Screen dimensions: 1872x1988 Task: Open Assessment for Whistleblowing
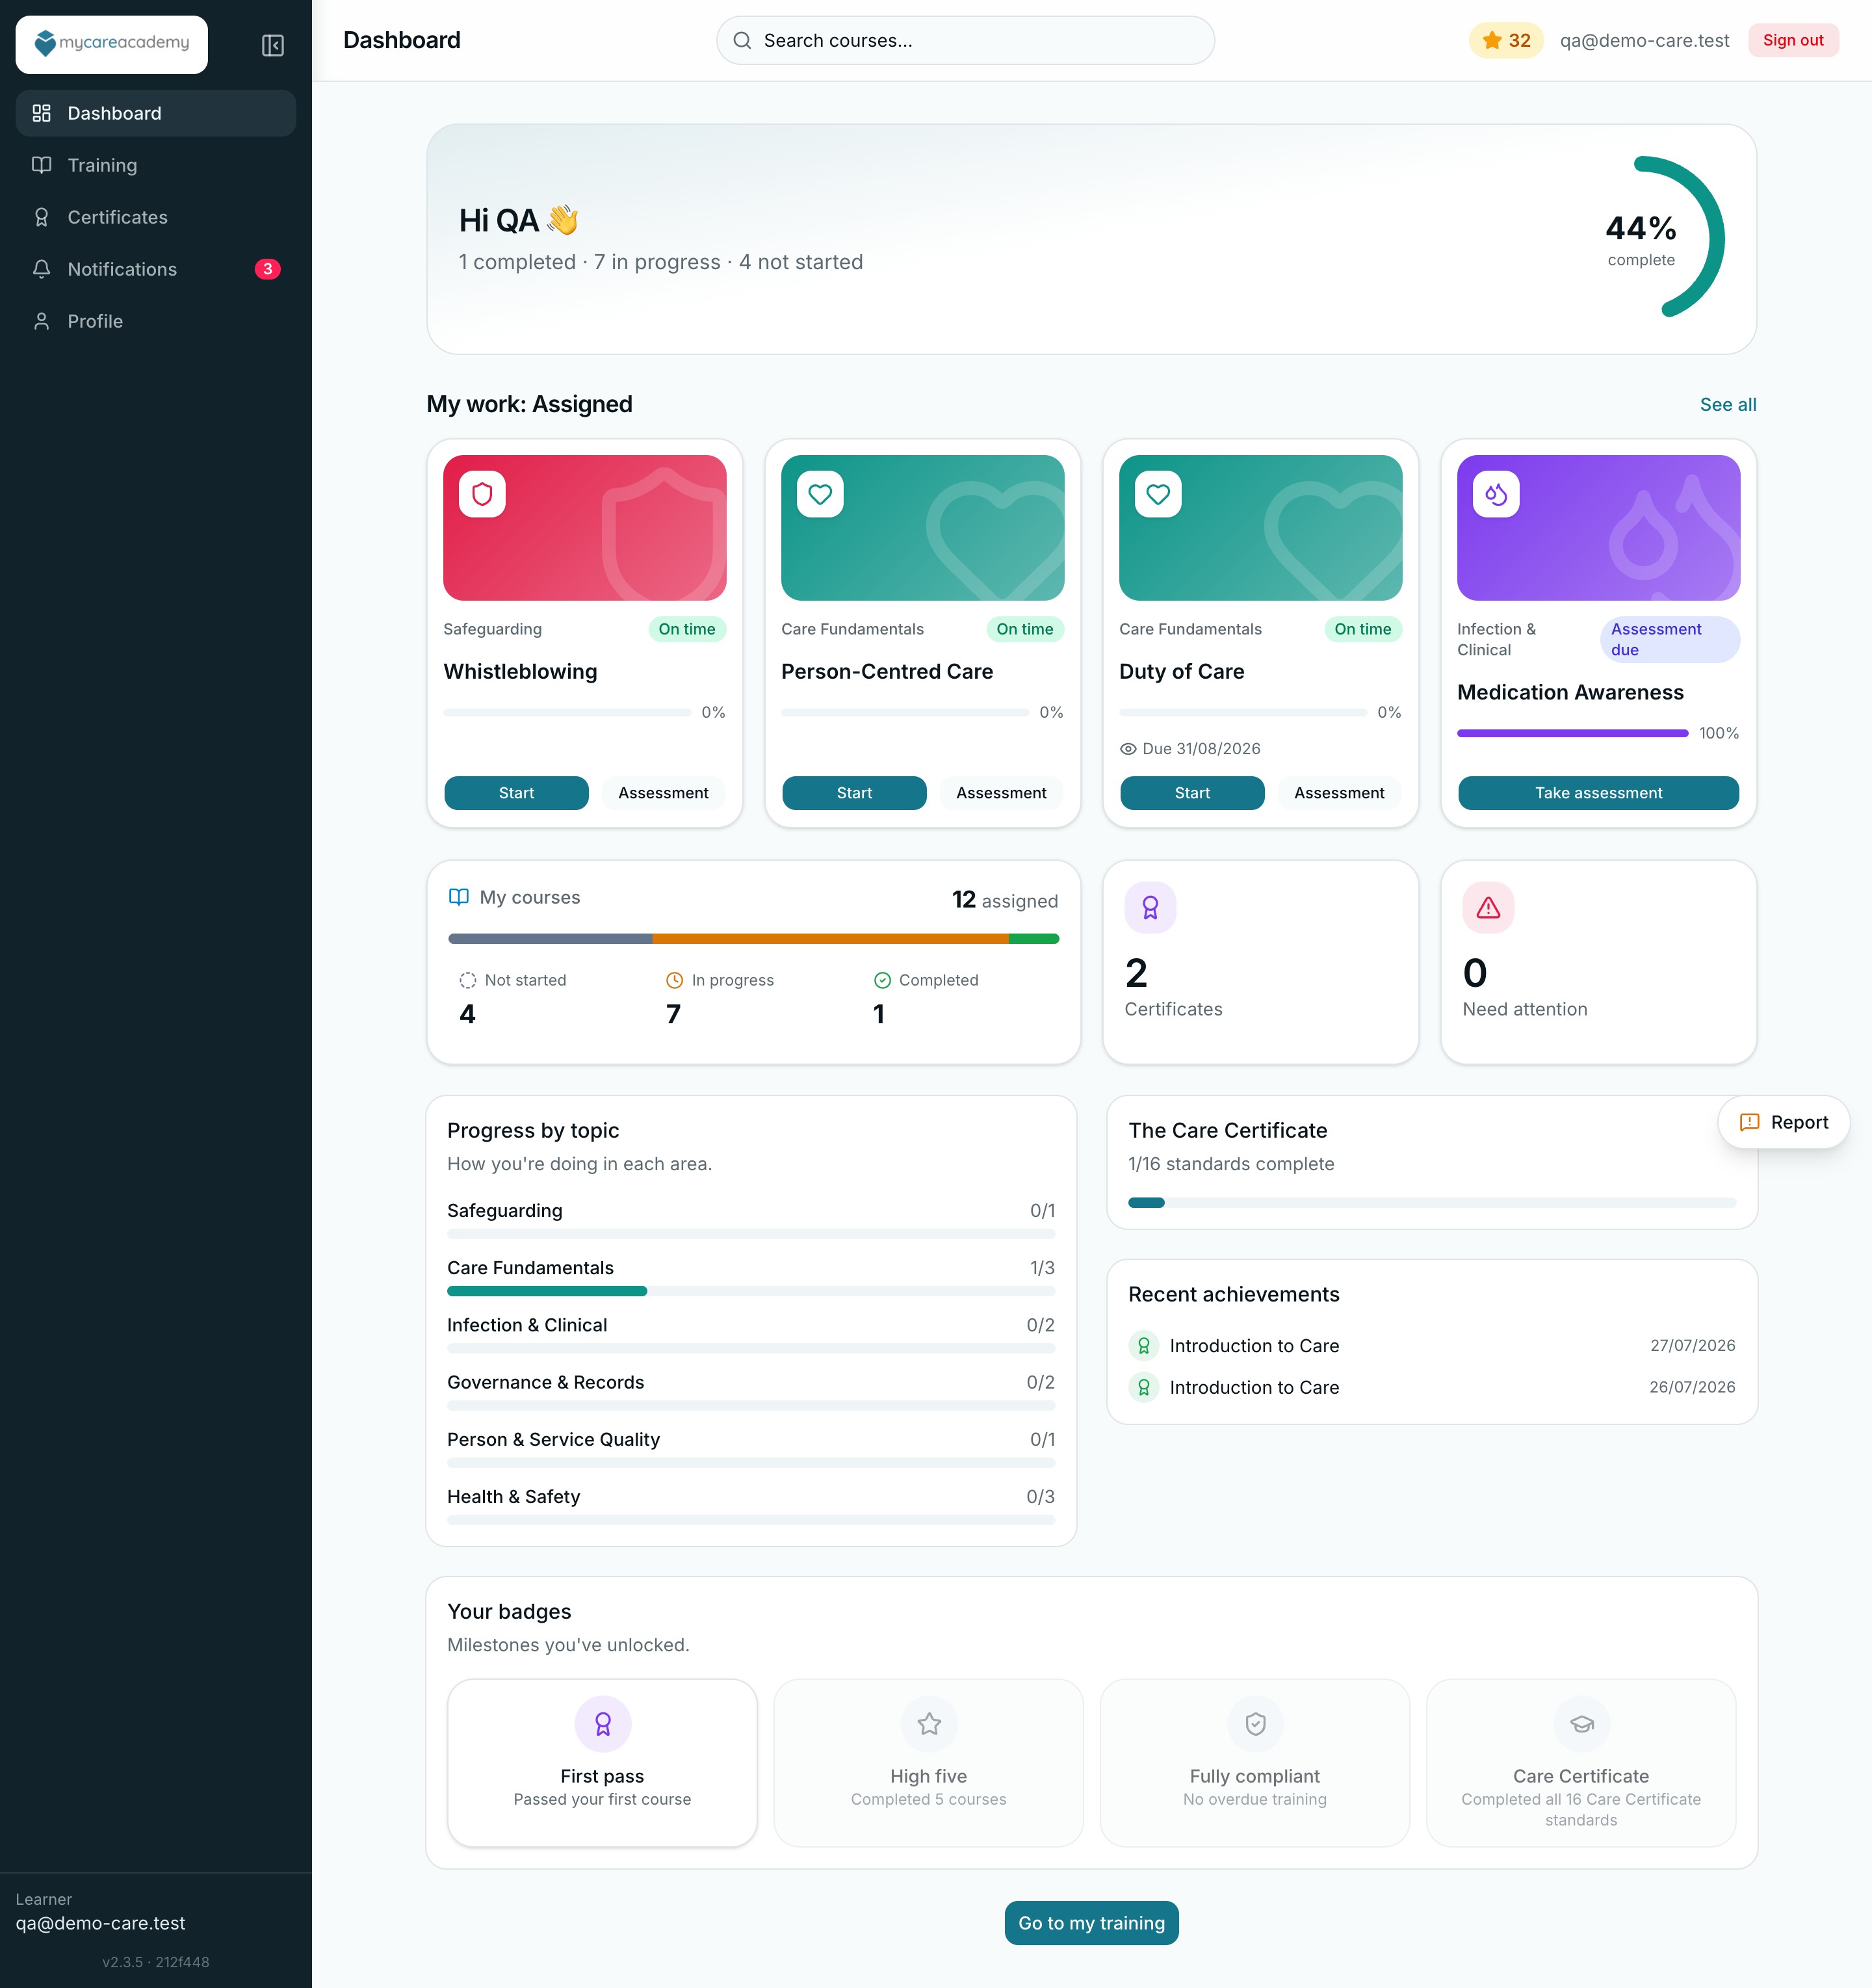click(x=663, y=793)
